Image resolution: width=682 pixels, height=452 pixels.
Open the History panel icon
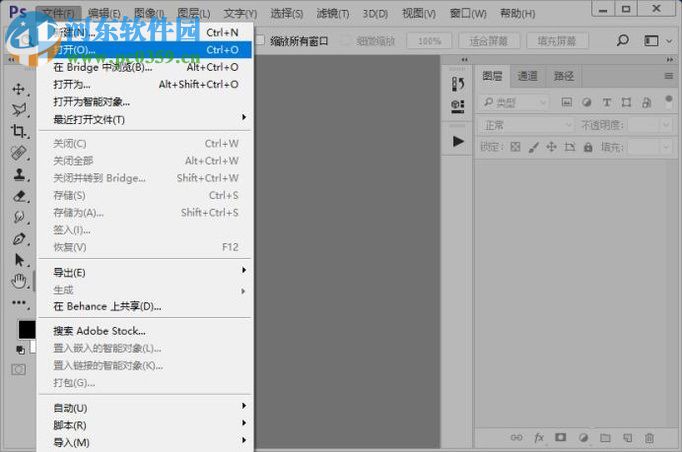tap(458, 84)
